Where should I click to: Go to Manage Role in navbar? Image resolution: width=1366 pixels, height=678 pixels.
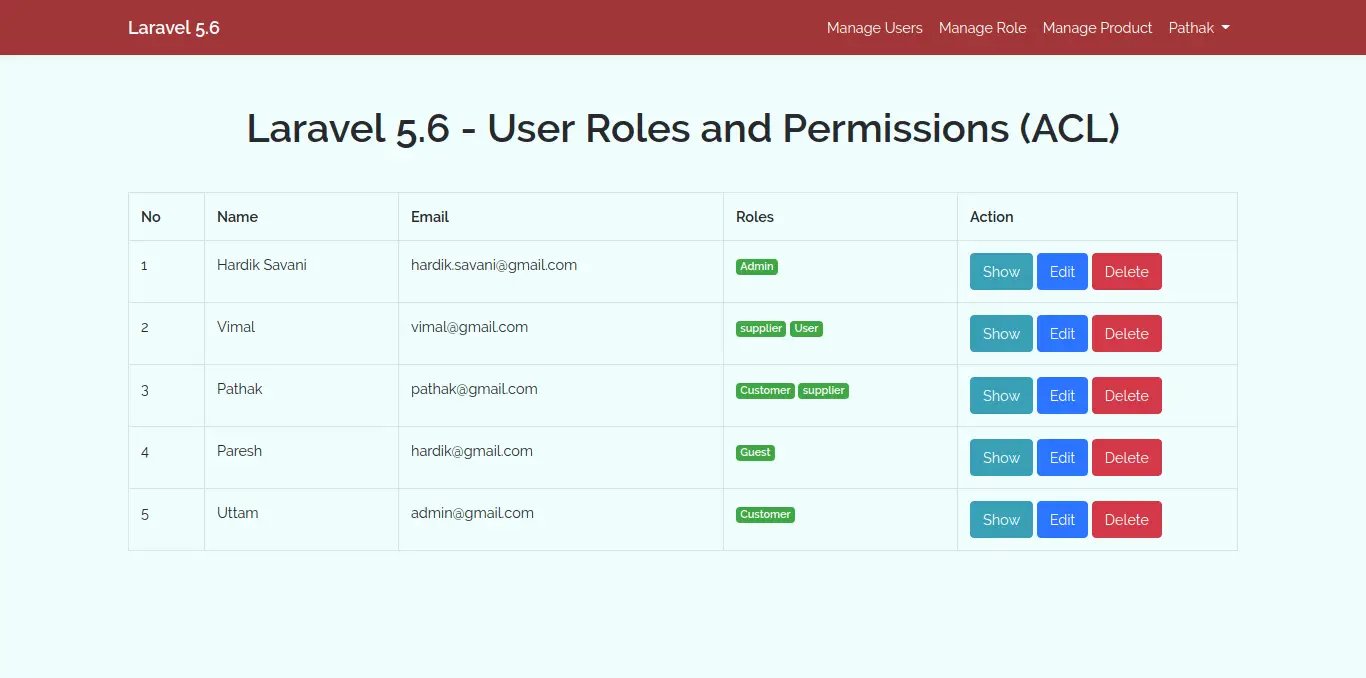coord(982,28)
